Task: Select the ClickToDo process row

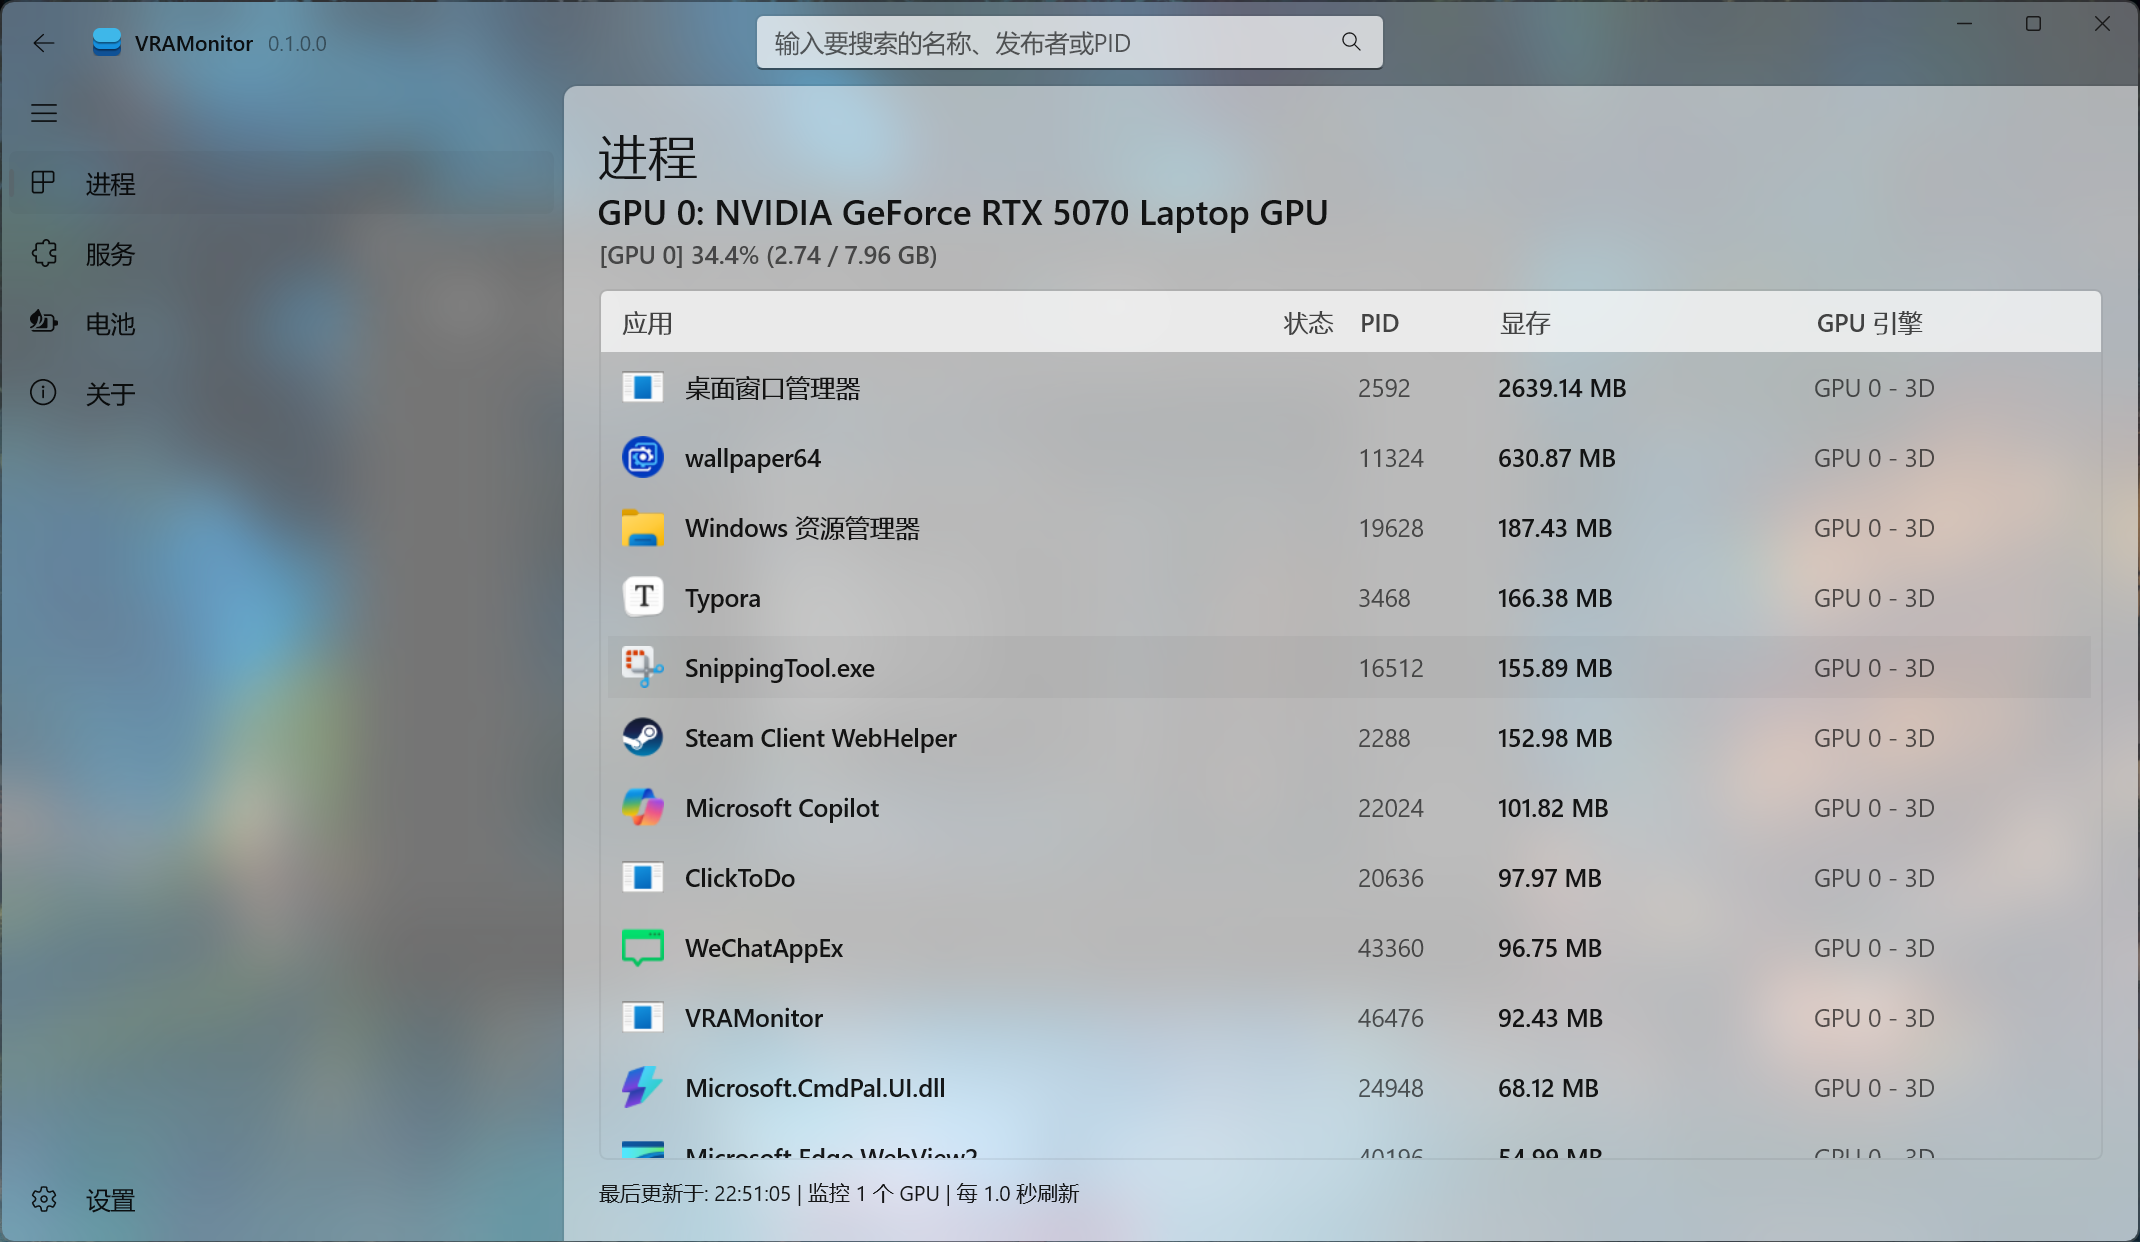Action: pyautogui.click(x=1100, y=878)
